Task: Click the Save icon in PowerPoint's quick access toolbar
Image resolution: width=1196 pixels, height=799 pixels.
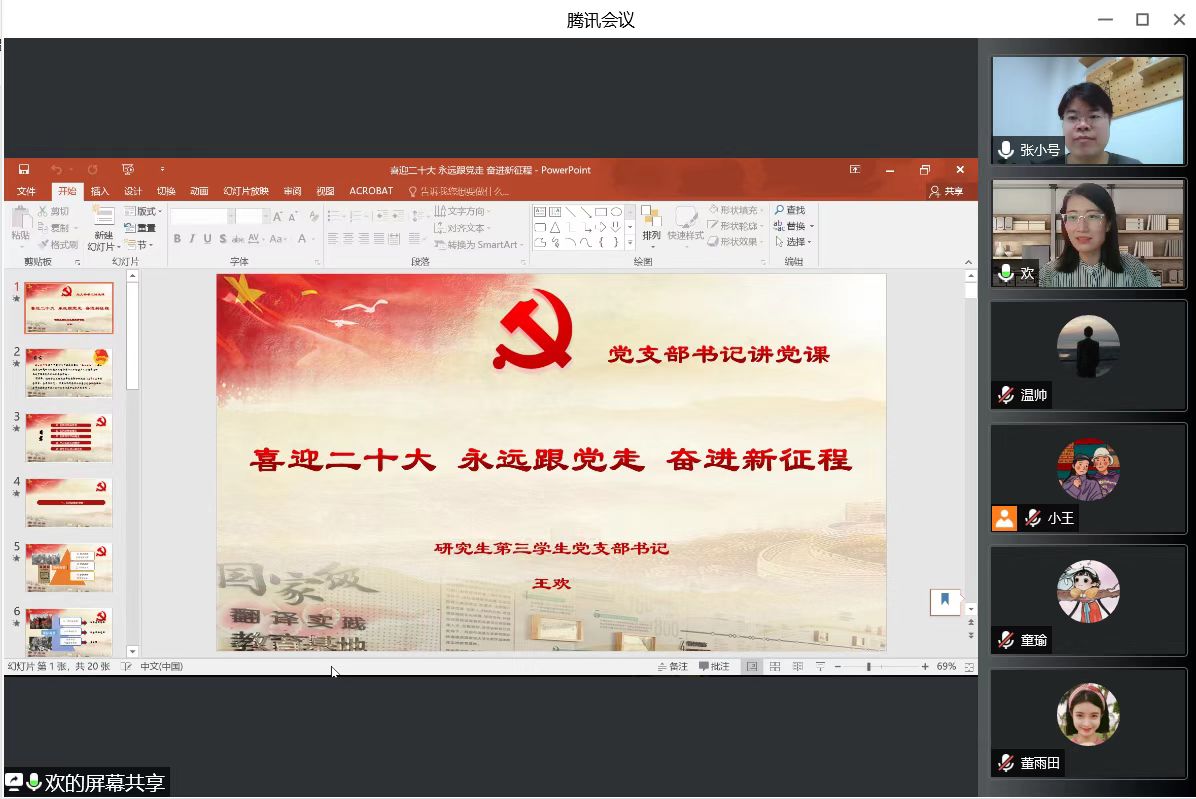Action: (x=24, y=170)
